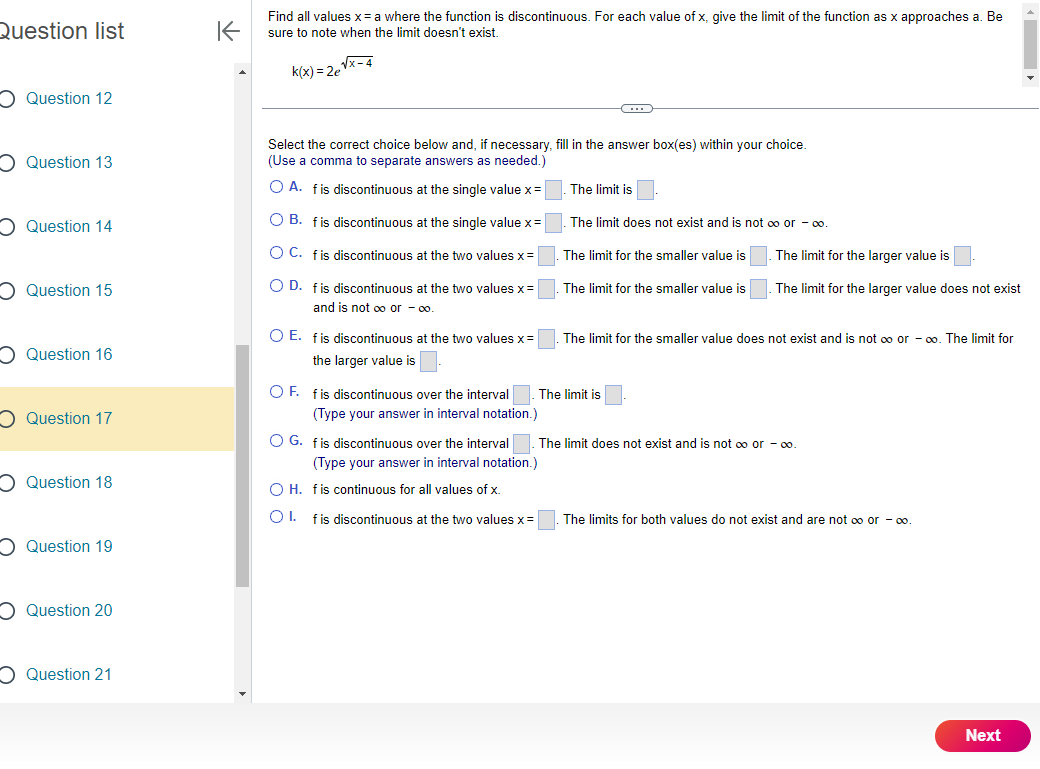Open Question 21 from the list
The width and height of the screenshot is (1040, 769).
69,675
